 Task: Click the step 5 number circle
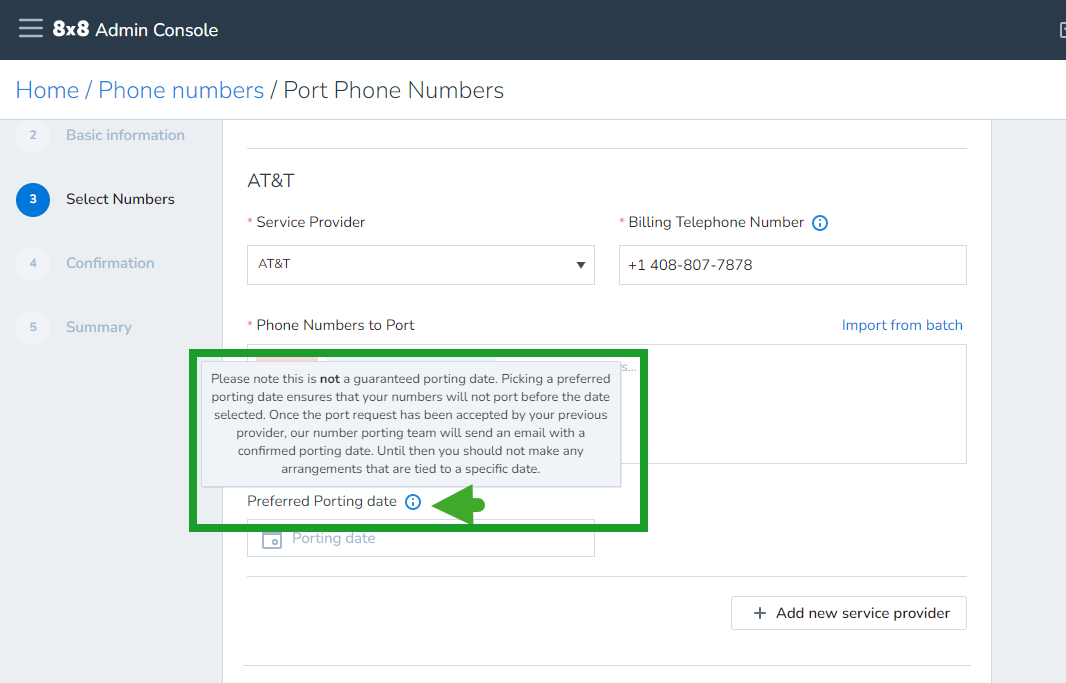(33, 327)
